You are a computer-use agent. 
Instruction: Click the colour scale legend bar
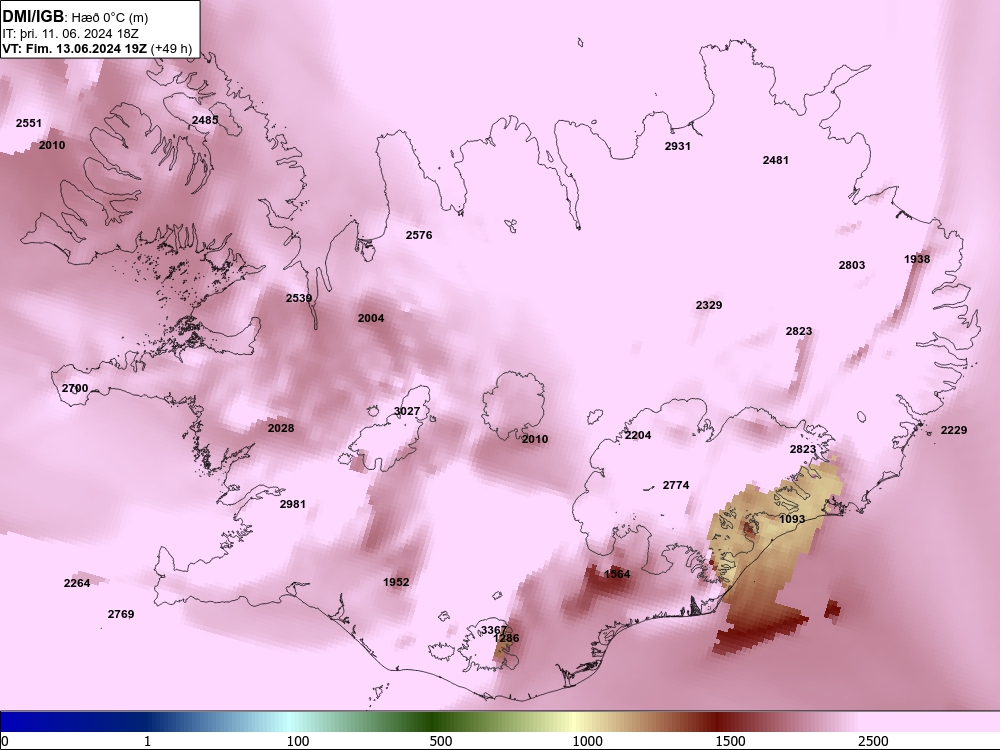tap(500, 722)
